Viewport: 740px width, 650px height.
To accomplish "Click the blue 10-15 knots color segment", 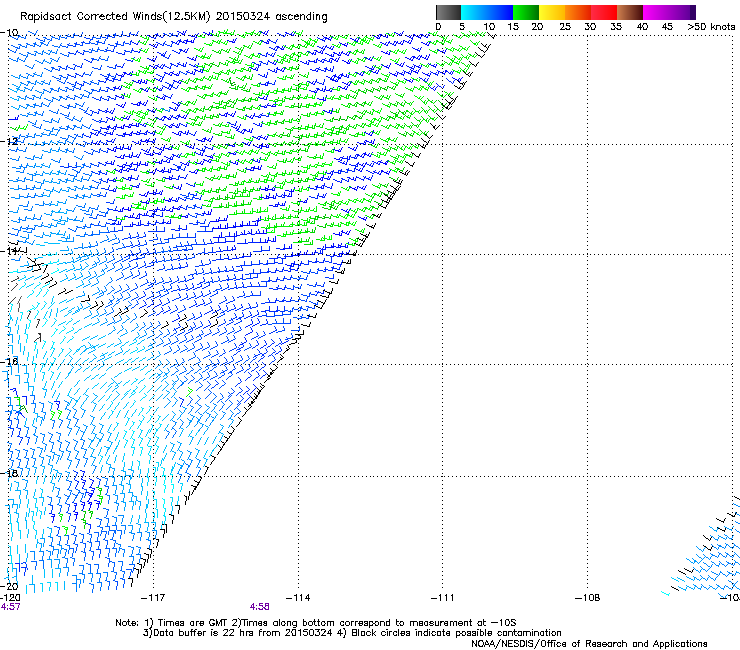I will (x=500, y=12).
